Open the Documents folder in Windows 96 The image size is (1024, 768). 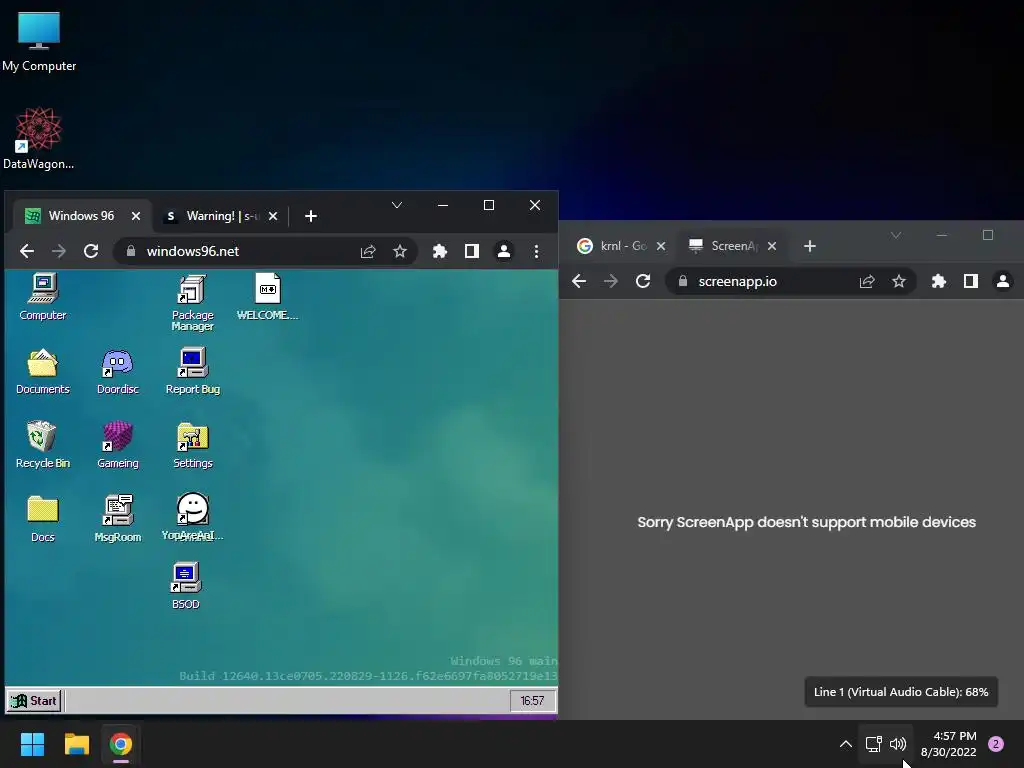(42, 372)
